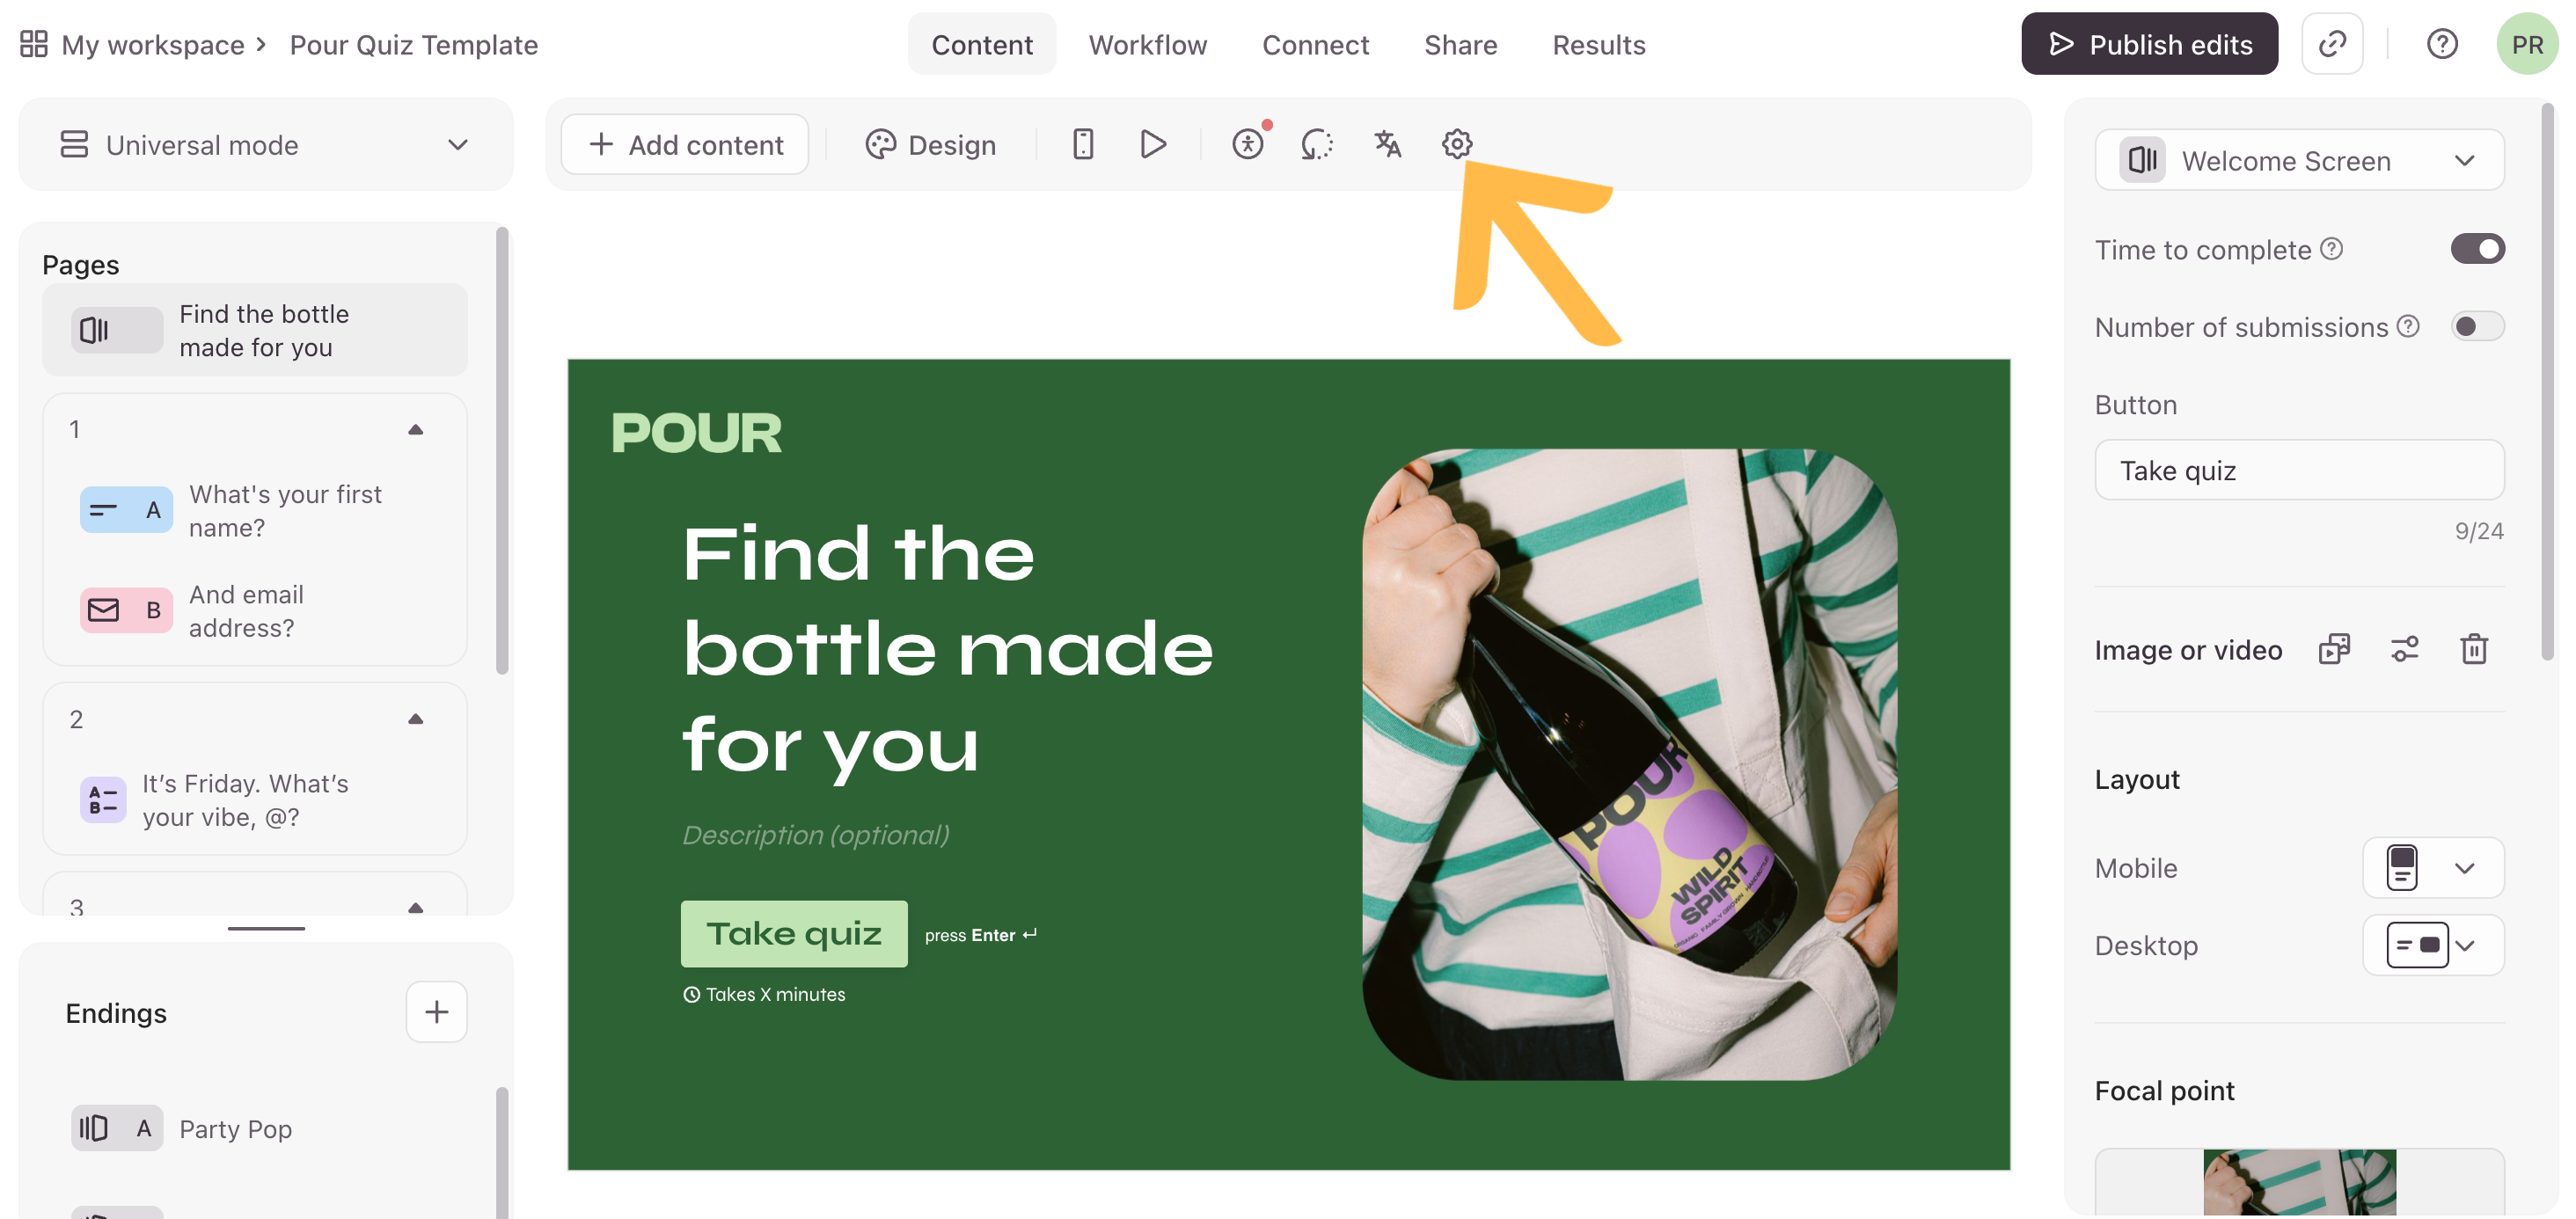This screenshot has height=1219, width=2576.
Task: Switch to the Connect tab
Action: point(1315,44)
